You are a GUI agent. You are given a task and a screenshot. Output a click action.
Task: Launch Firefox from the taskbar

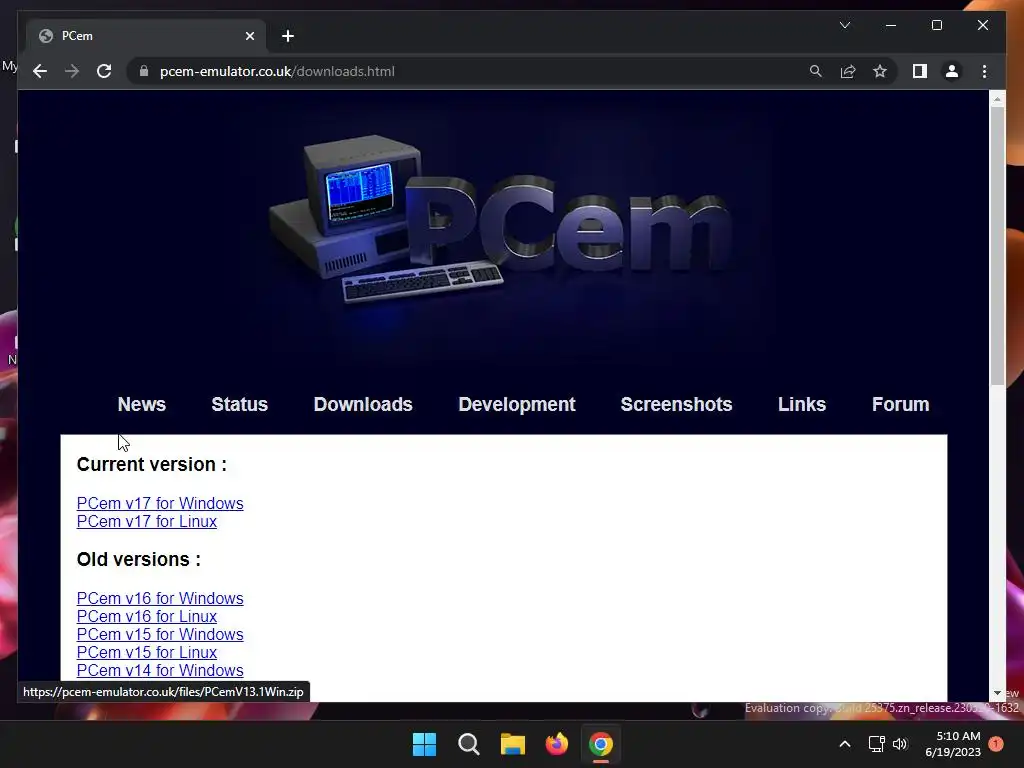(x=557, y=744)
